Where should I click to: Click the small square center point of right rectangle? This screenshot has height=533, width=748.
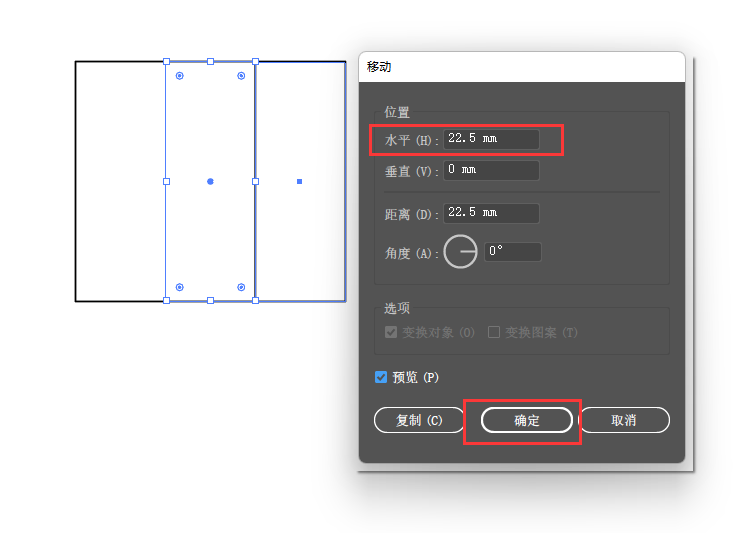300,181
